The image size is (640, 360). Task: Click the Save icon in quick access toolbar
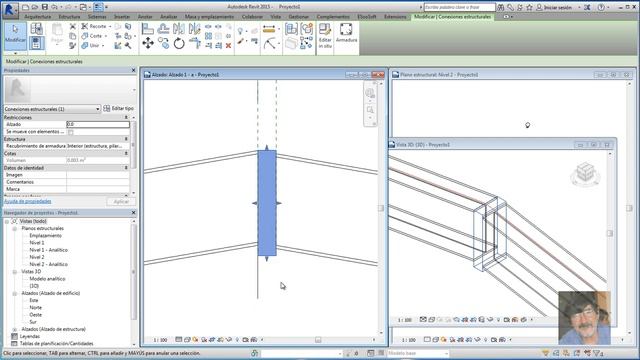(x=45, y=7)
